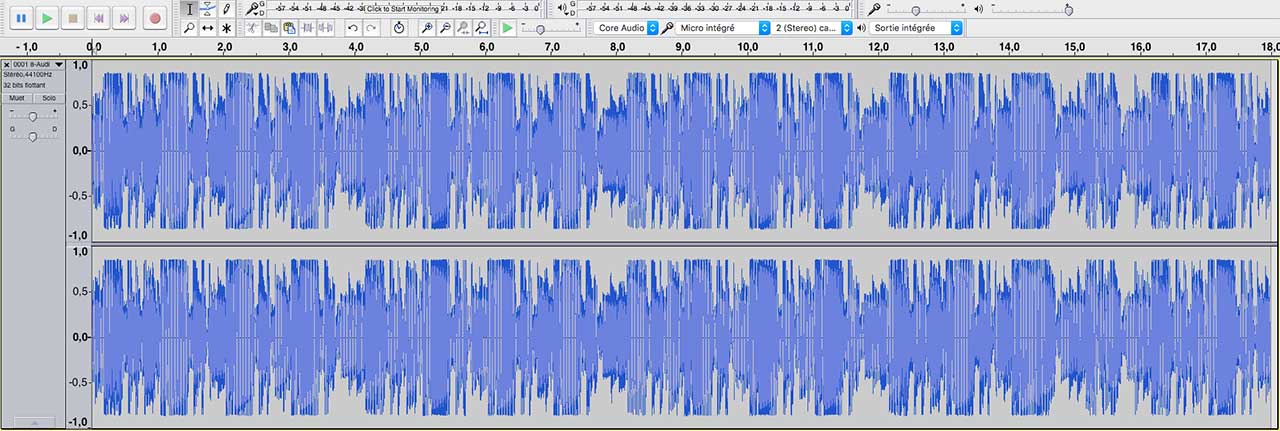Click the Undo arrow
The height and width of the screenshot is (431, 1280).
(x=353, y=28)
